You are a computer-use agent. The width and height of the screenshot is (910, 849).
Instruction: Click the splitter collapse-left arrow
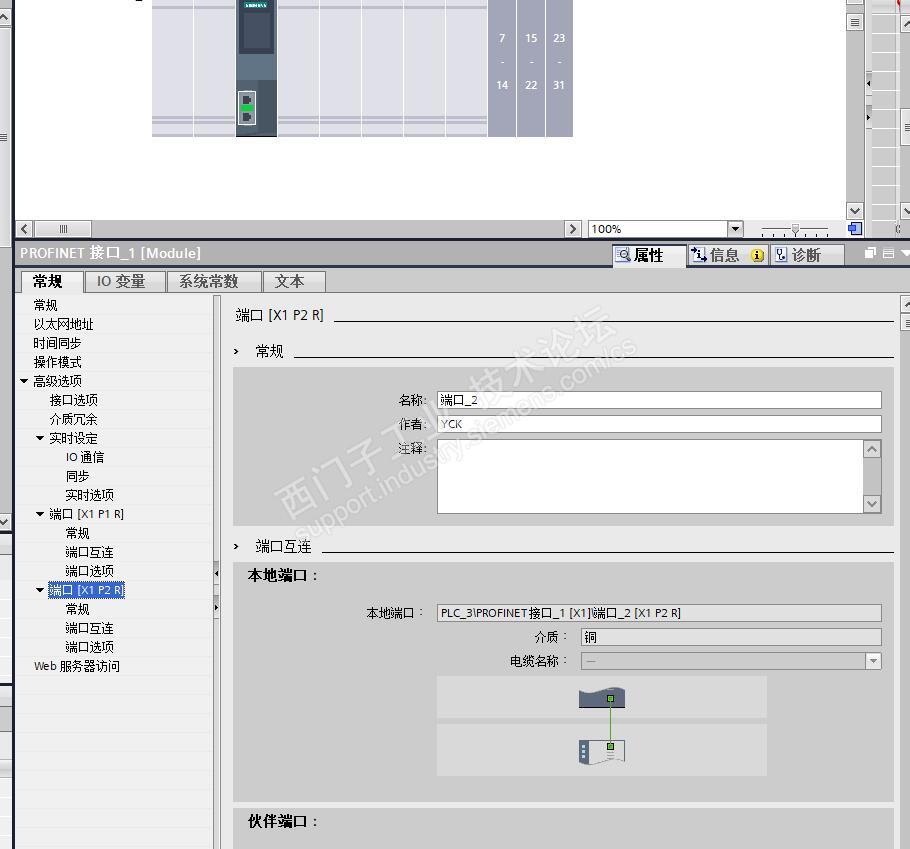(216, 573)
